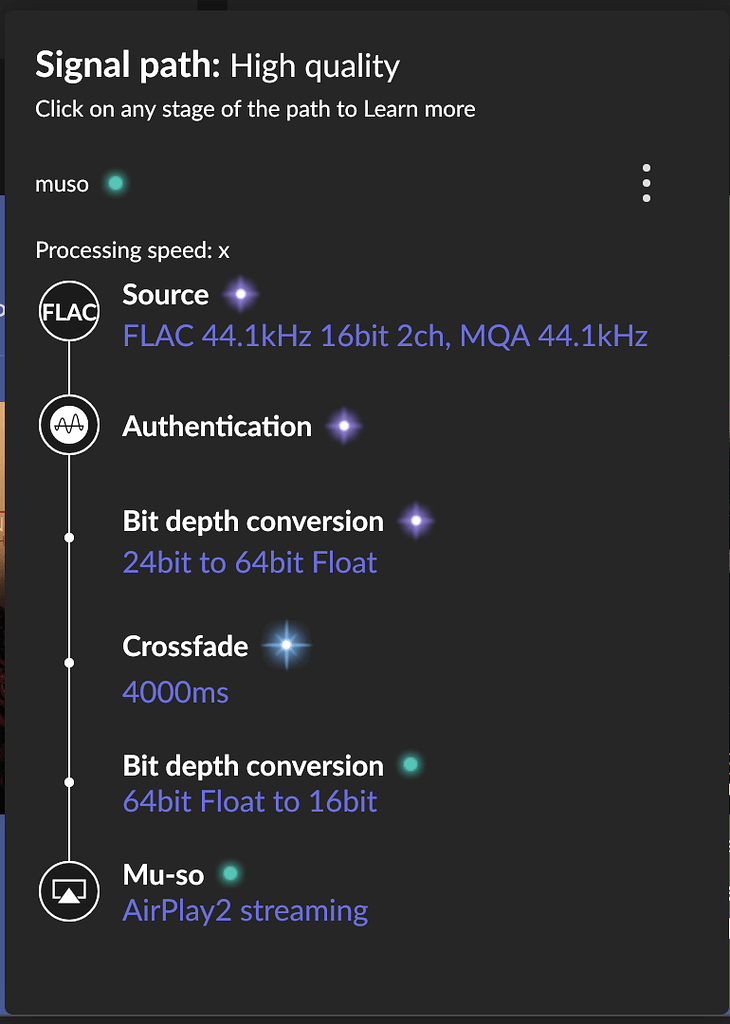Click the Signal path: High quality title

click(x=217, y=66)
